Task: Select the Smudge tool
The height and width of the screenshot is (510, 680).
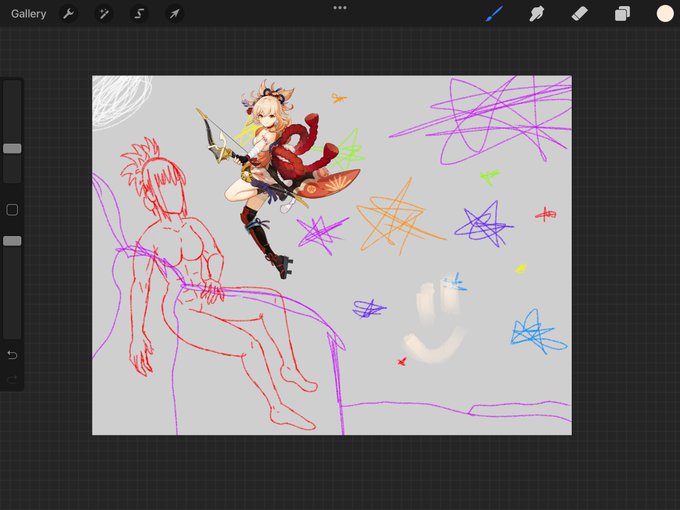Action: pyautogui.click(x=536, y=13)
